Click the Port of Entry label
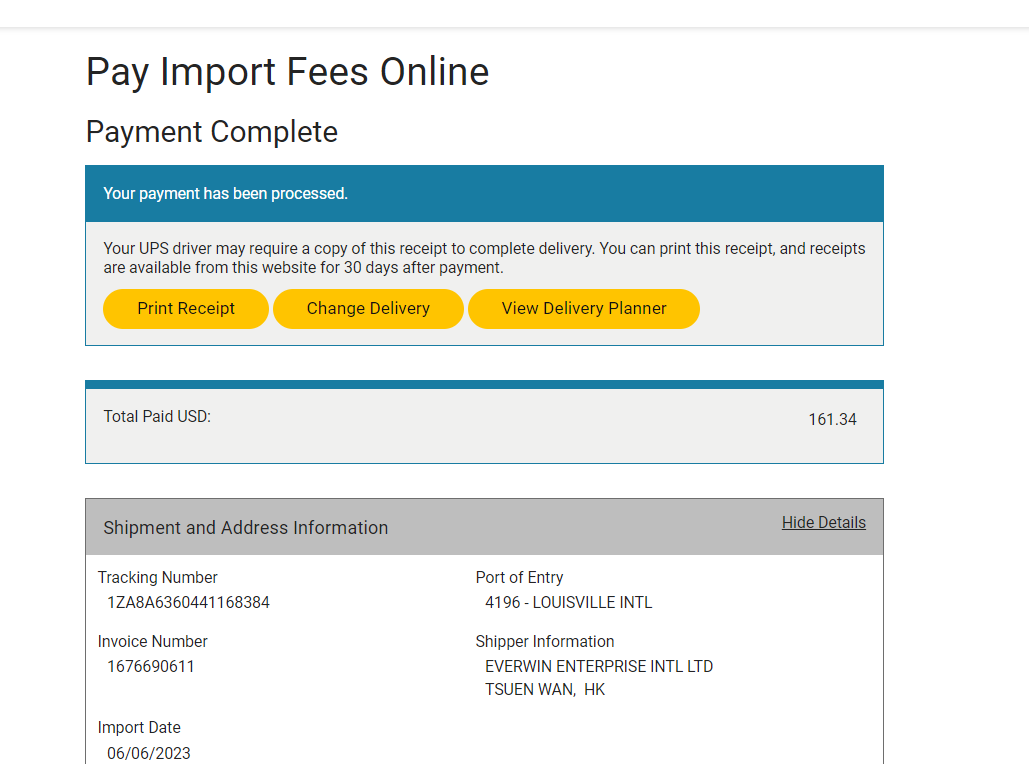The image size is (1029, 764). pyautogui.click(x=519, y=578)
